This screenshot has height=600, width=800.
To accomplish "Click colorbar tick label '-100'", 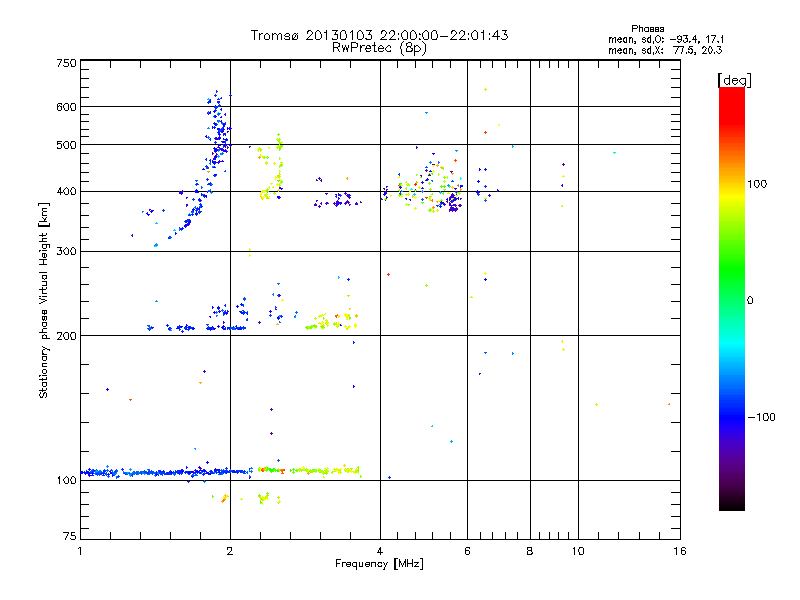I will point(762,417).
